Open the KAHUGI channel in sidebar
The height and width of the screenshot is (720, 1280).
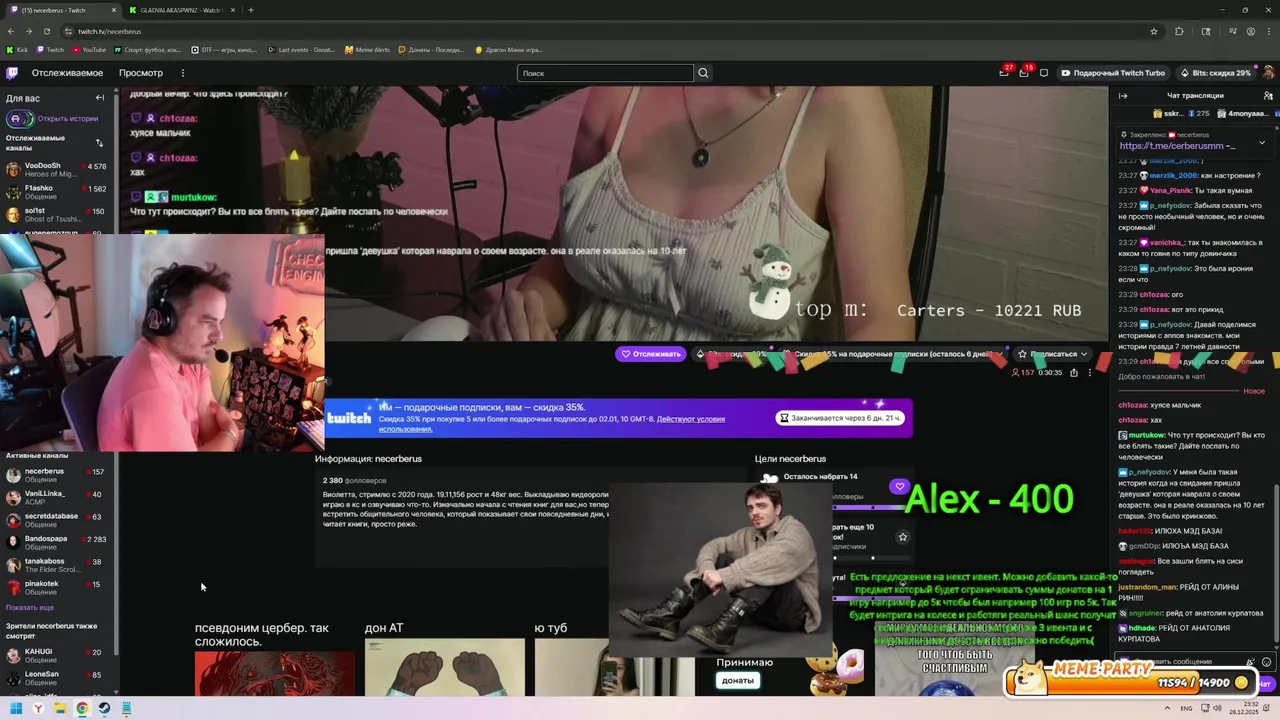(56, 656)
